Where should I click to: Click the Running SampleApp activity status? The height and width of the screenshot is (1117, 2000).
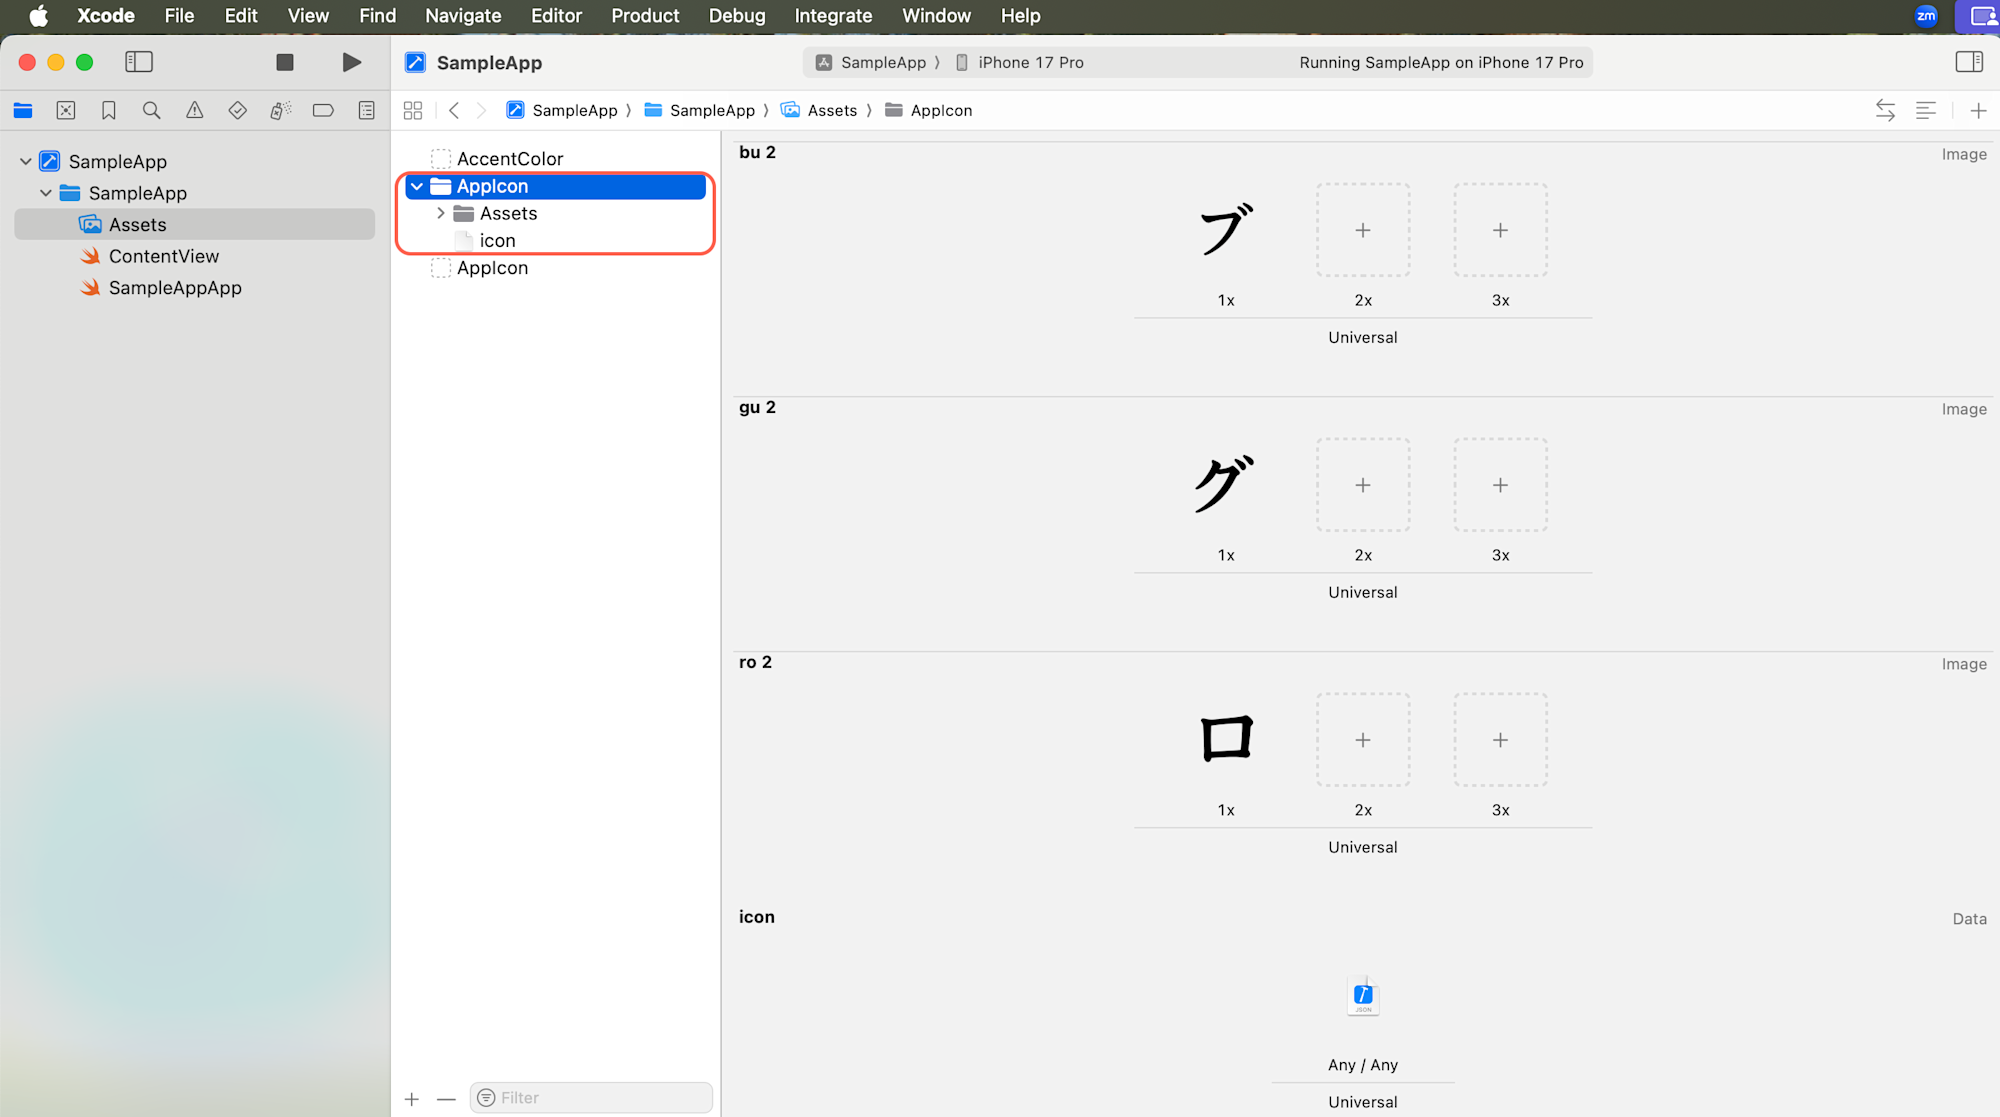point(1441,62)
